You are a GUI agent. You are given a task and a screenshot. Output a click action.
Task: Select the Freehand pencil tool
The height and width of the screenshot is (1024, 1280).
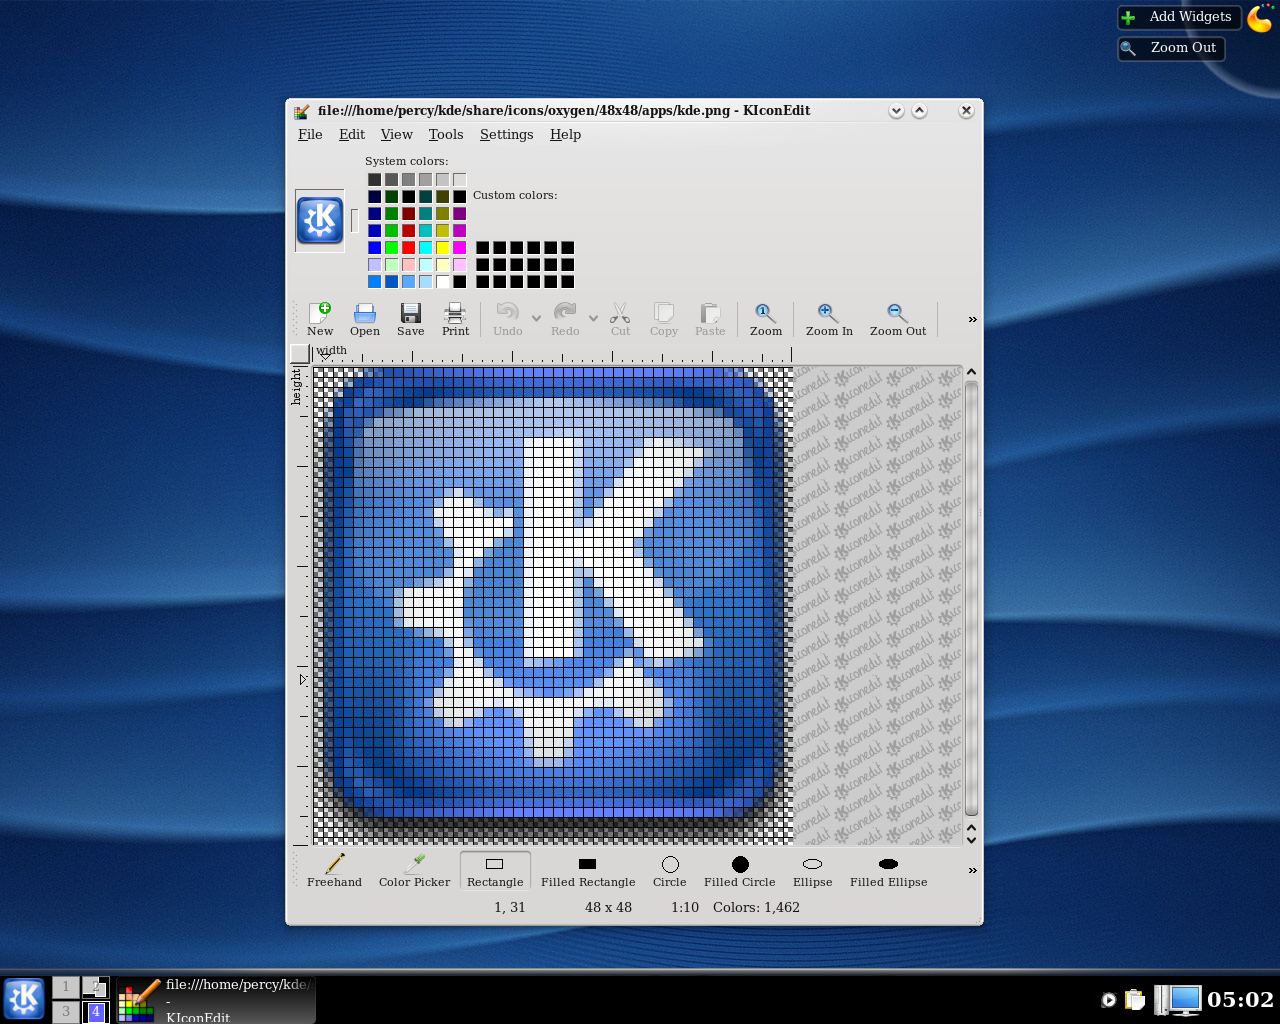click(334, 870)
